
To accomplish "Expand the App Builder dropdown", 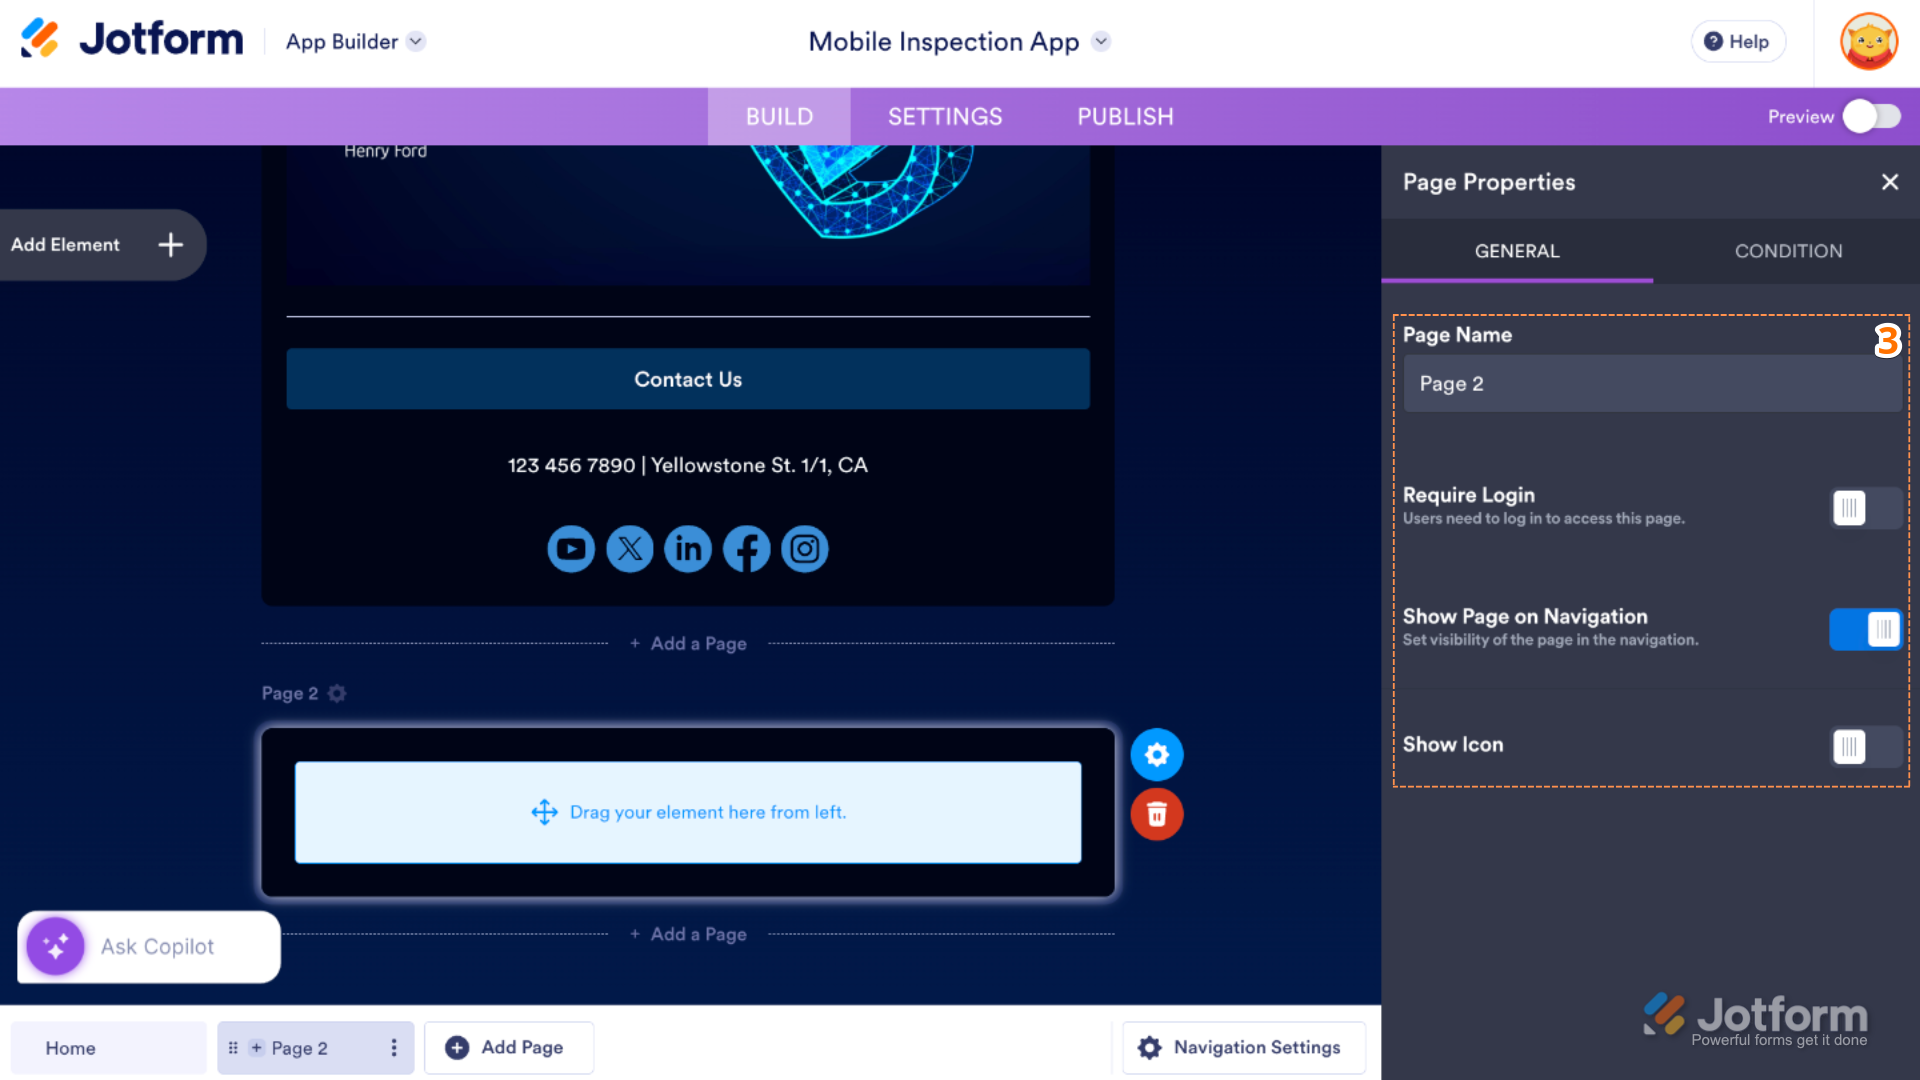I will tap(415, 42).
